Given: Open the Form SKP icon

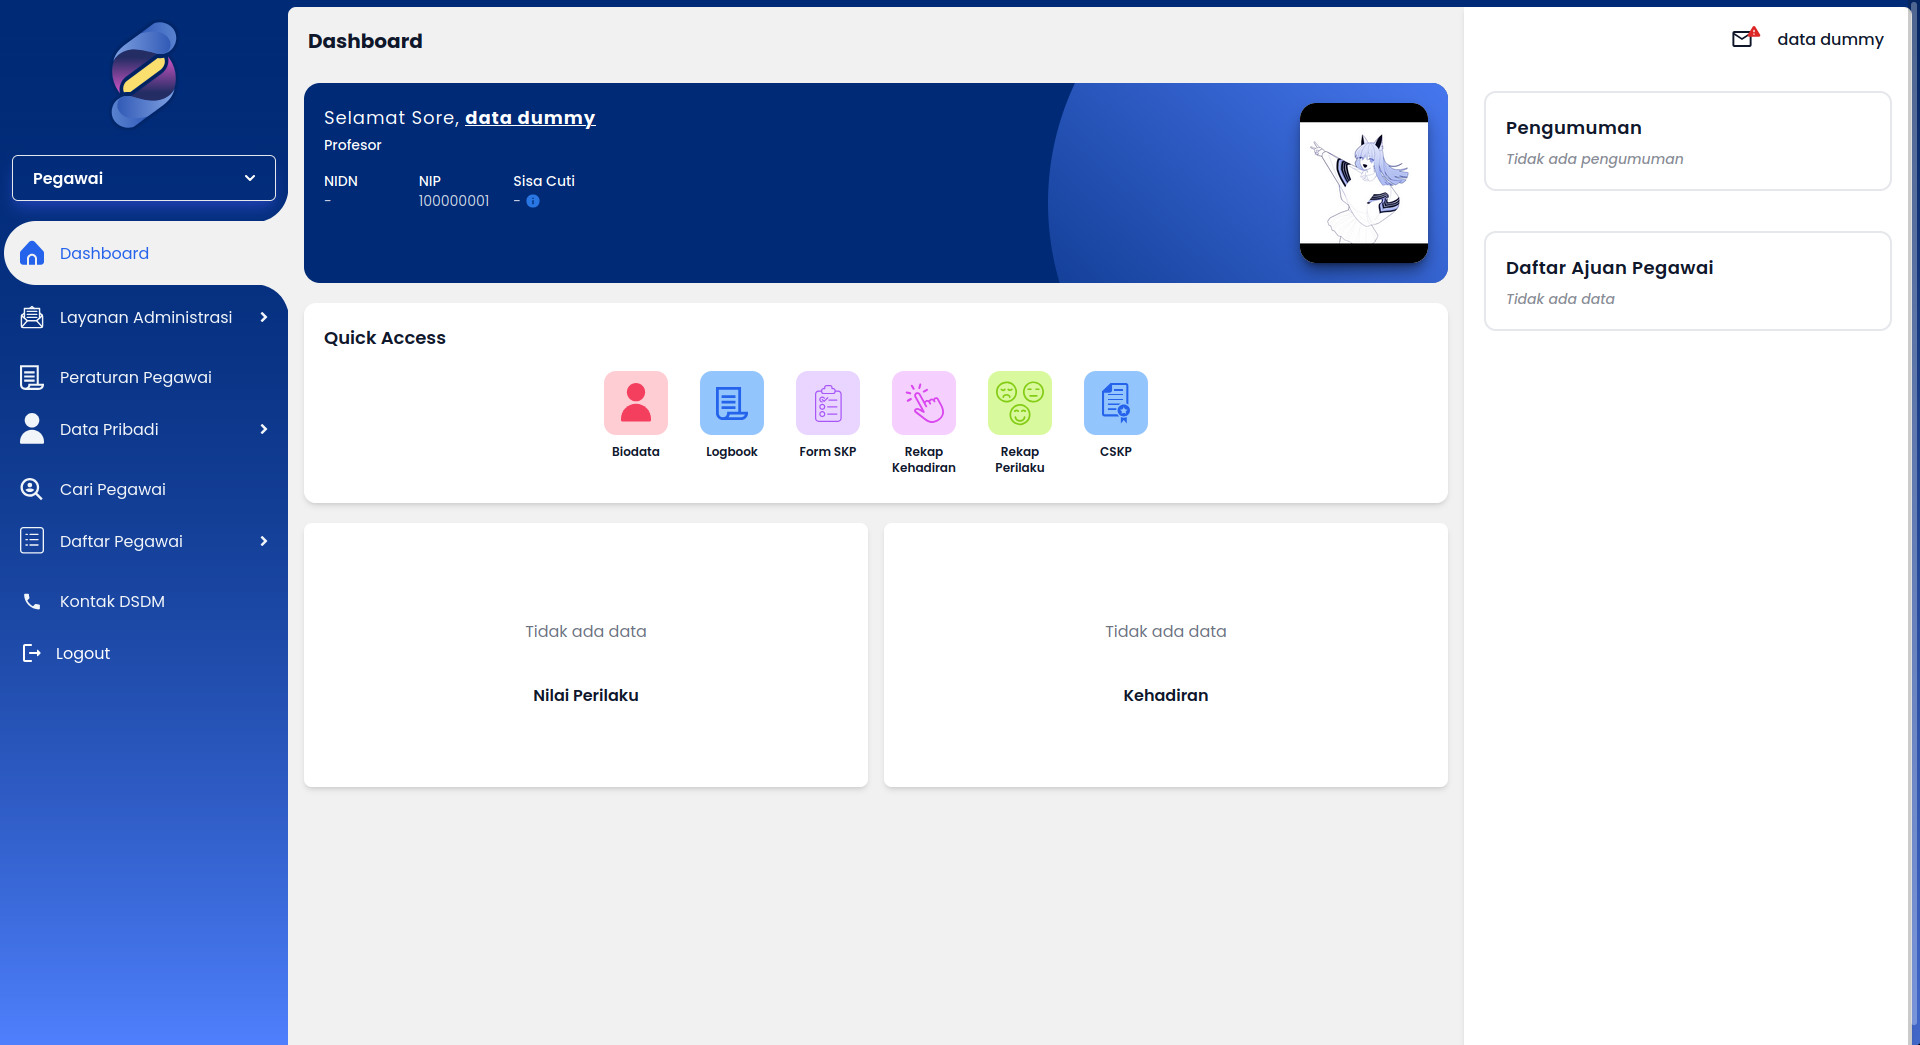Looking at the screenshot, I should coord(828,403).
